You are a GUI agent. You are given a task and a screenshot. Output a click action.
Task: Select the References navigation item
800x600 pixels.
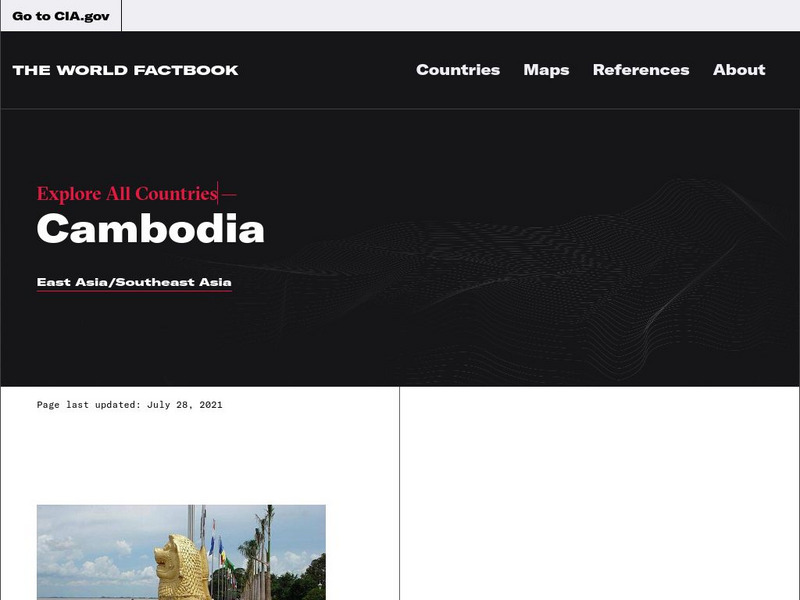point(641,70)
